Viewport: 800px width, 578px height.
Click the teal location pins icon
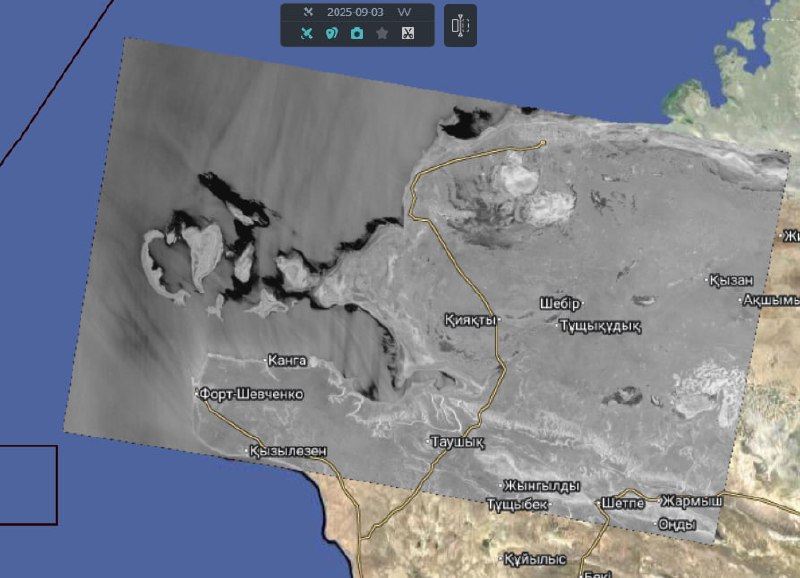tap(332, 33)
